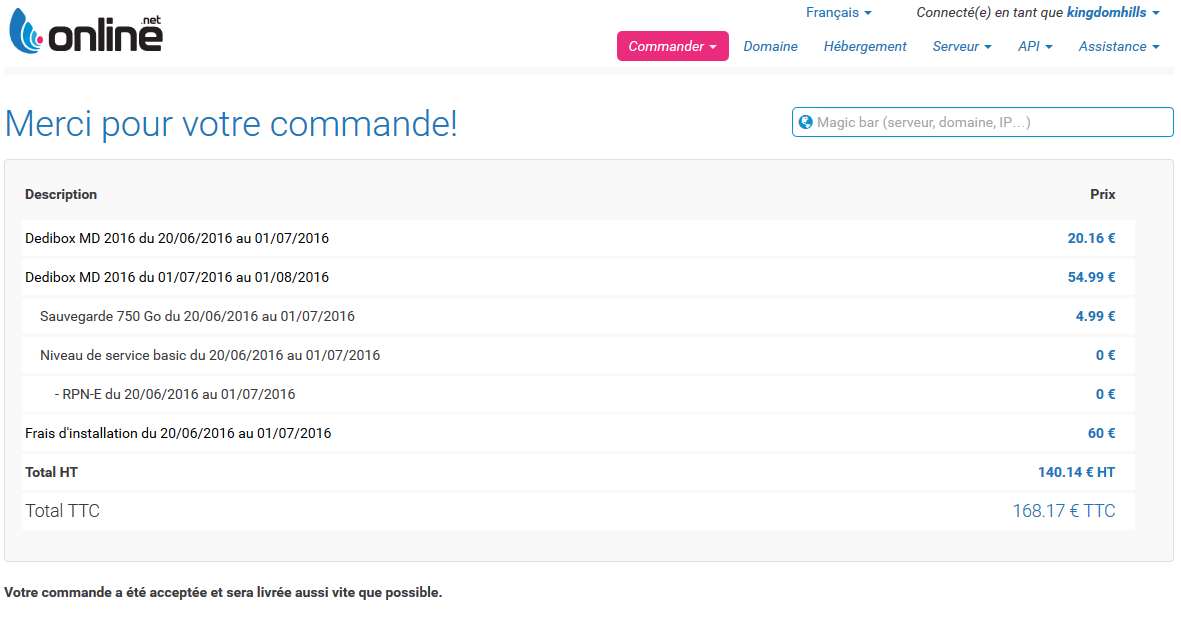Click the Sauvegarde 750 Go line
1181x617 pixels.
[x=197, y=316]
